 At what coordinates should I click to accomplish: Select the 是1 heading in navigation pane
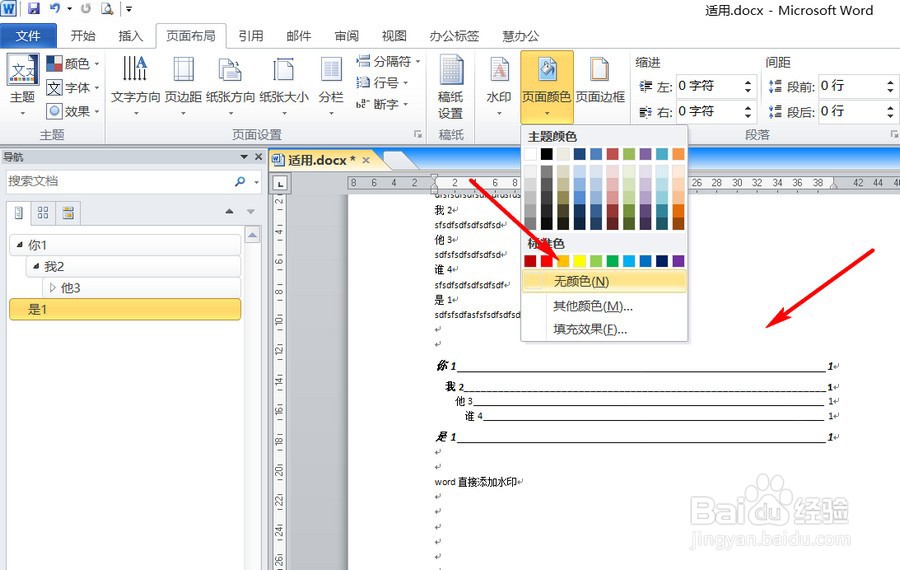tap(125, 309)
